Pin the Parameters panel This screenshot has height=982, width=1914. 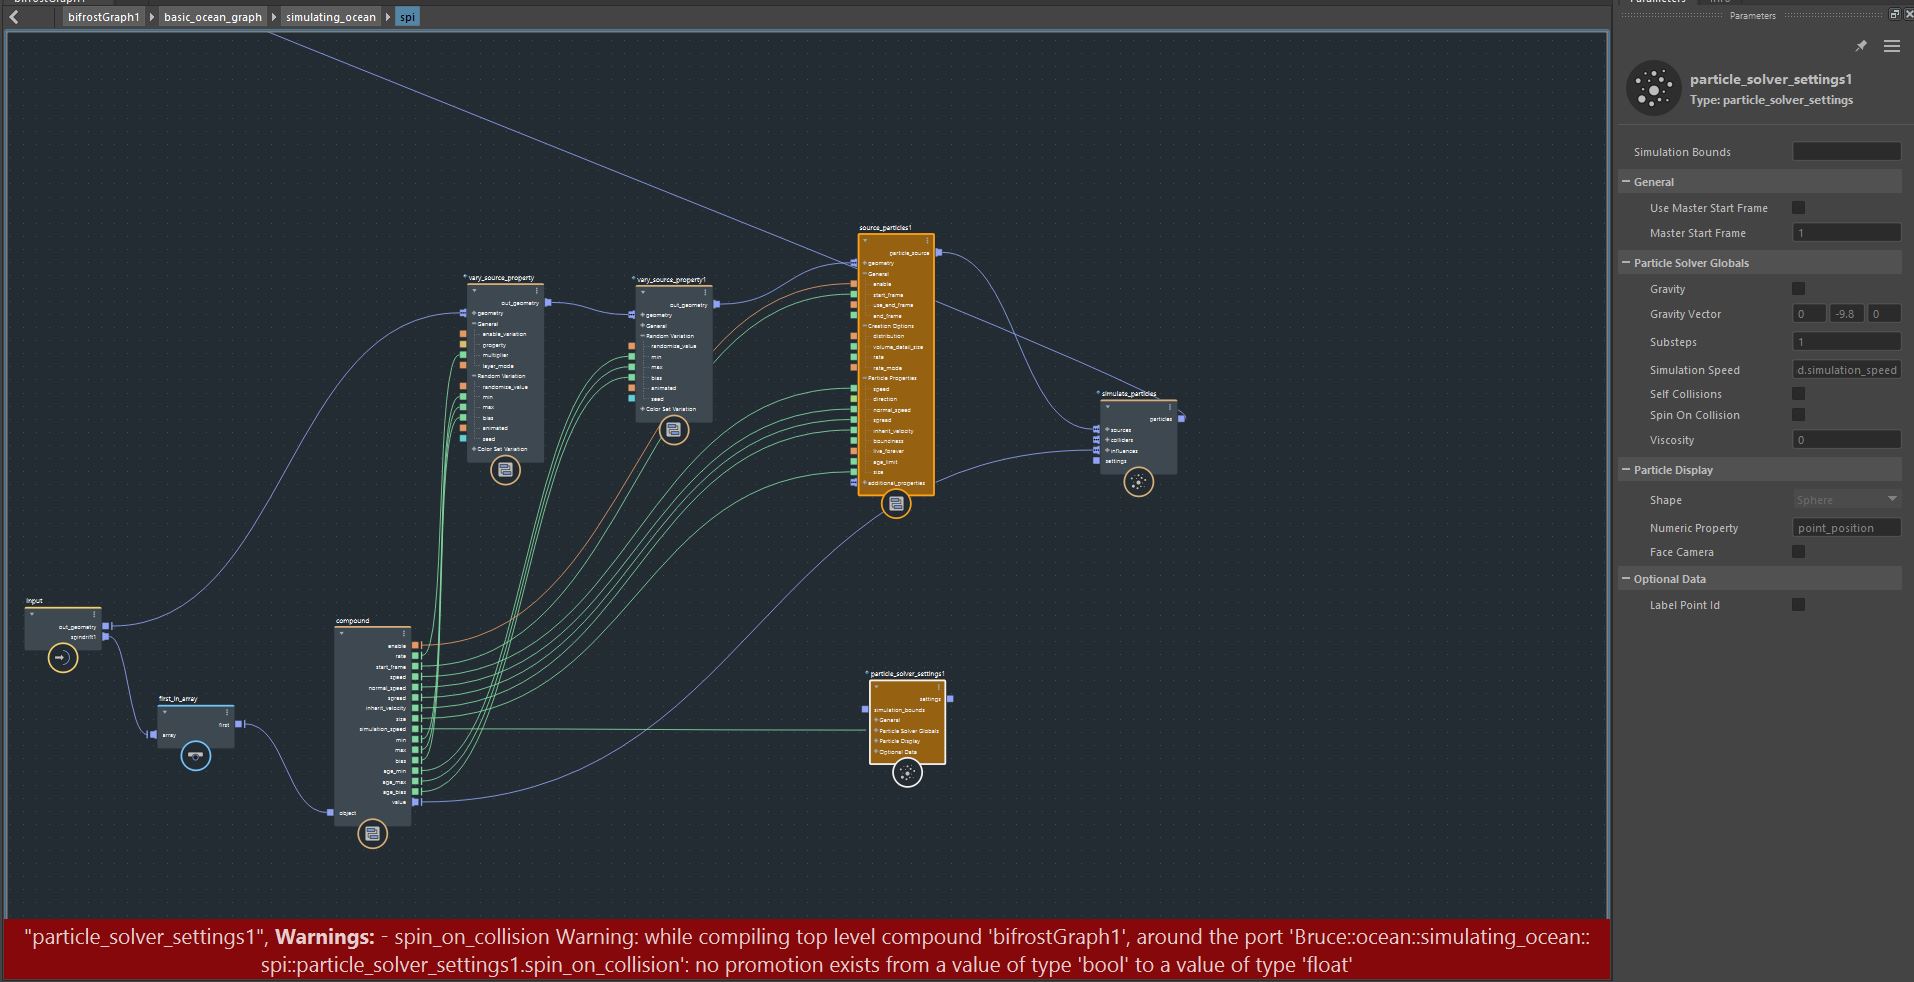click(x=1861, y=45)
